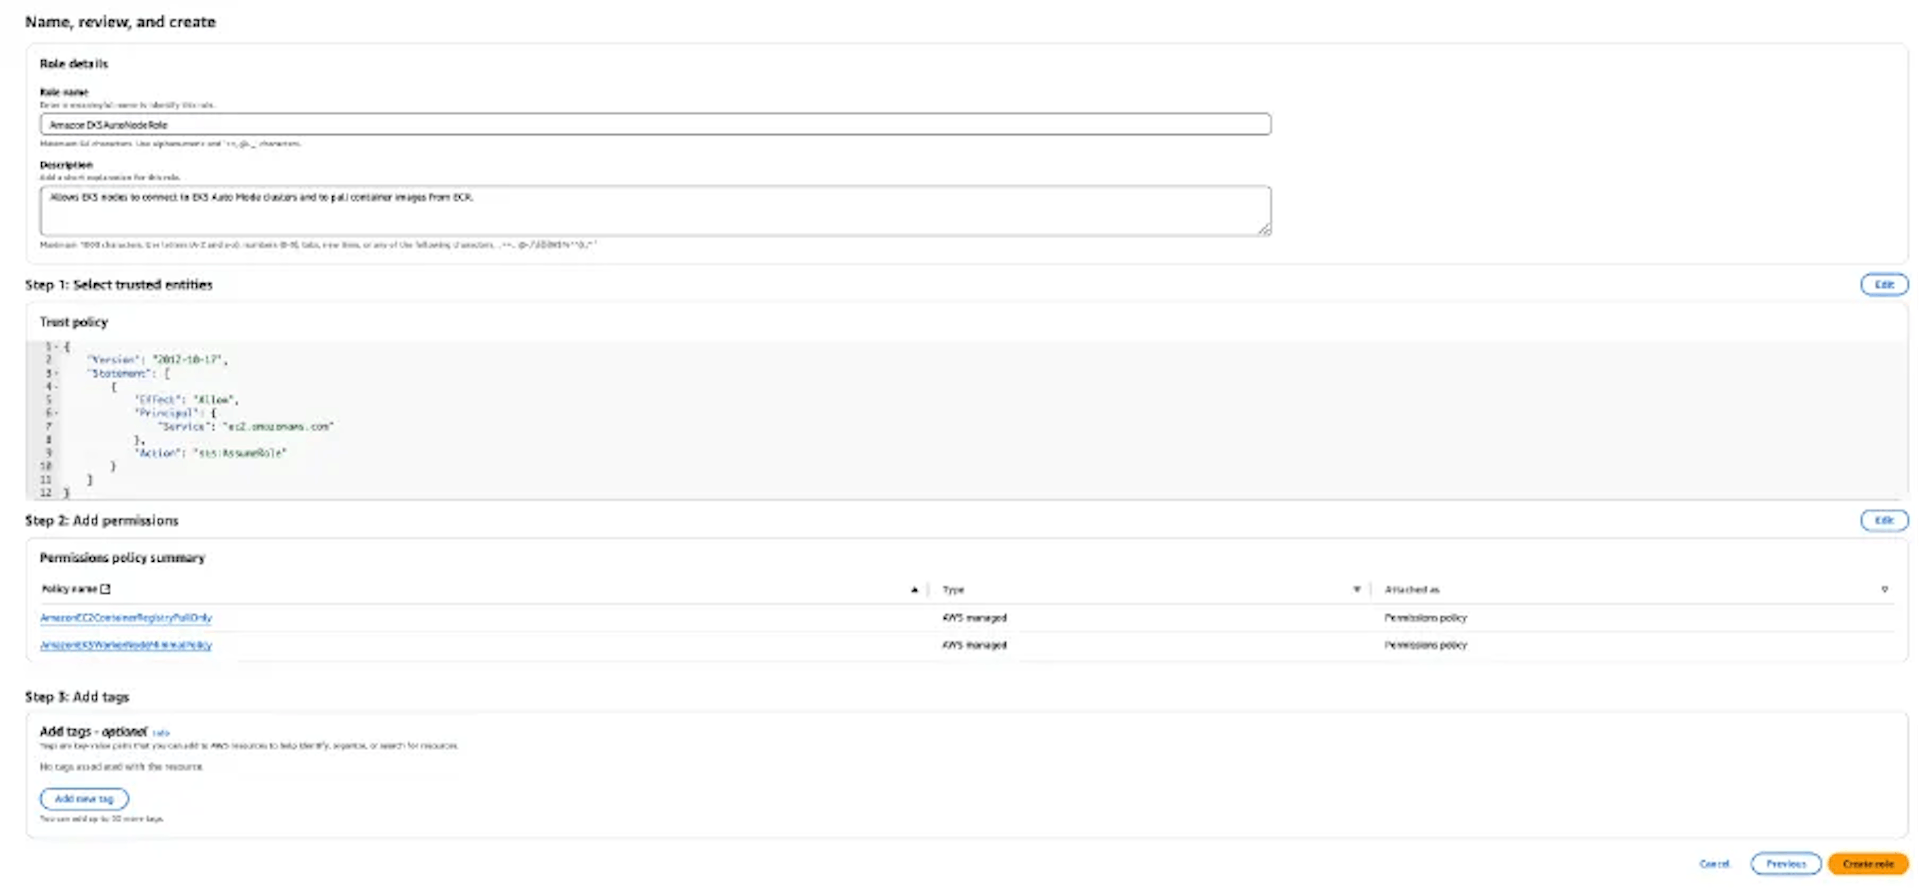Sort by the Attached as column arrow
The height and width of the screenshot is (896, 1920).
coord(1884,590)
